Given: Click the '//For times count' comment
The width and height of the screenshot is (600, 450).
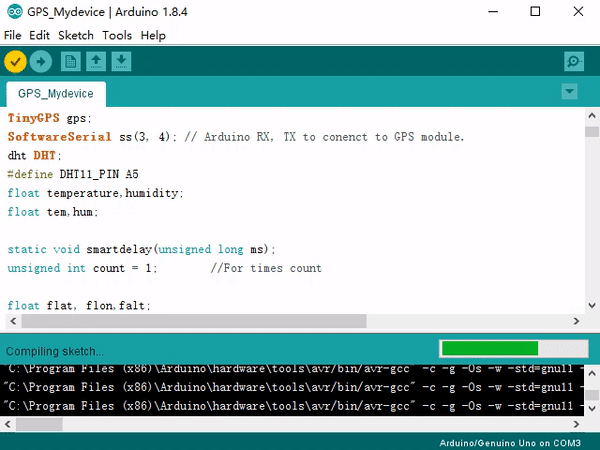Looking at the screenshot, I should click(266, 268).
